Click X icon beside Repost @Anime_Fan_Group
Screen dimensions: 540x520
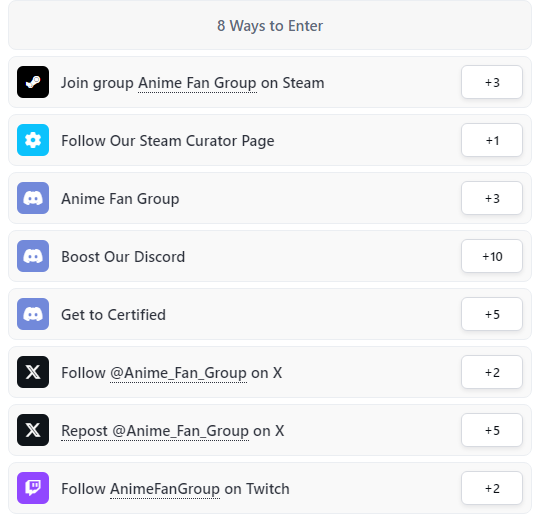[33, 430]
